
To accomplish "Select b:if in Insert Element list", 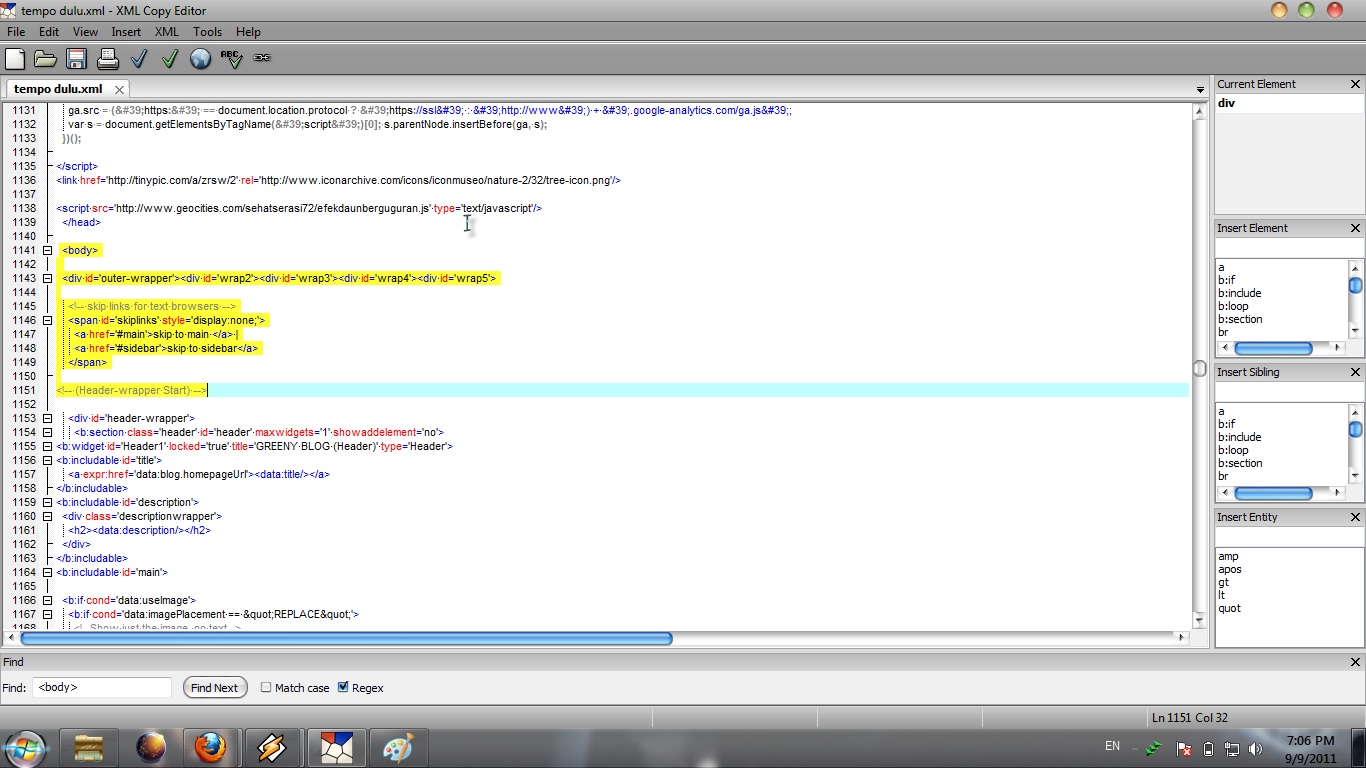I will (x=1227, y=280).
